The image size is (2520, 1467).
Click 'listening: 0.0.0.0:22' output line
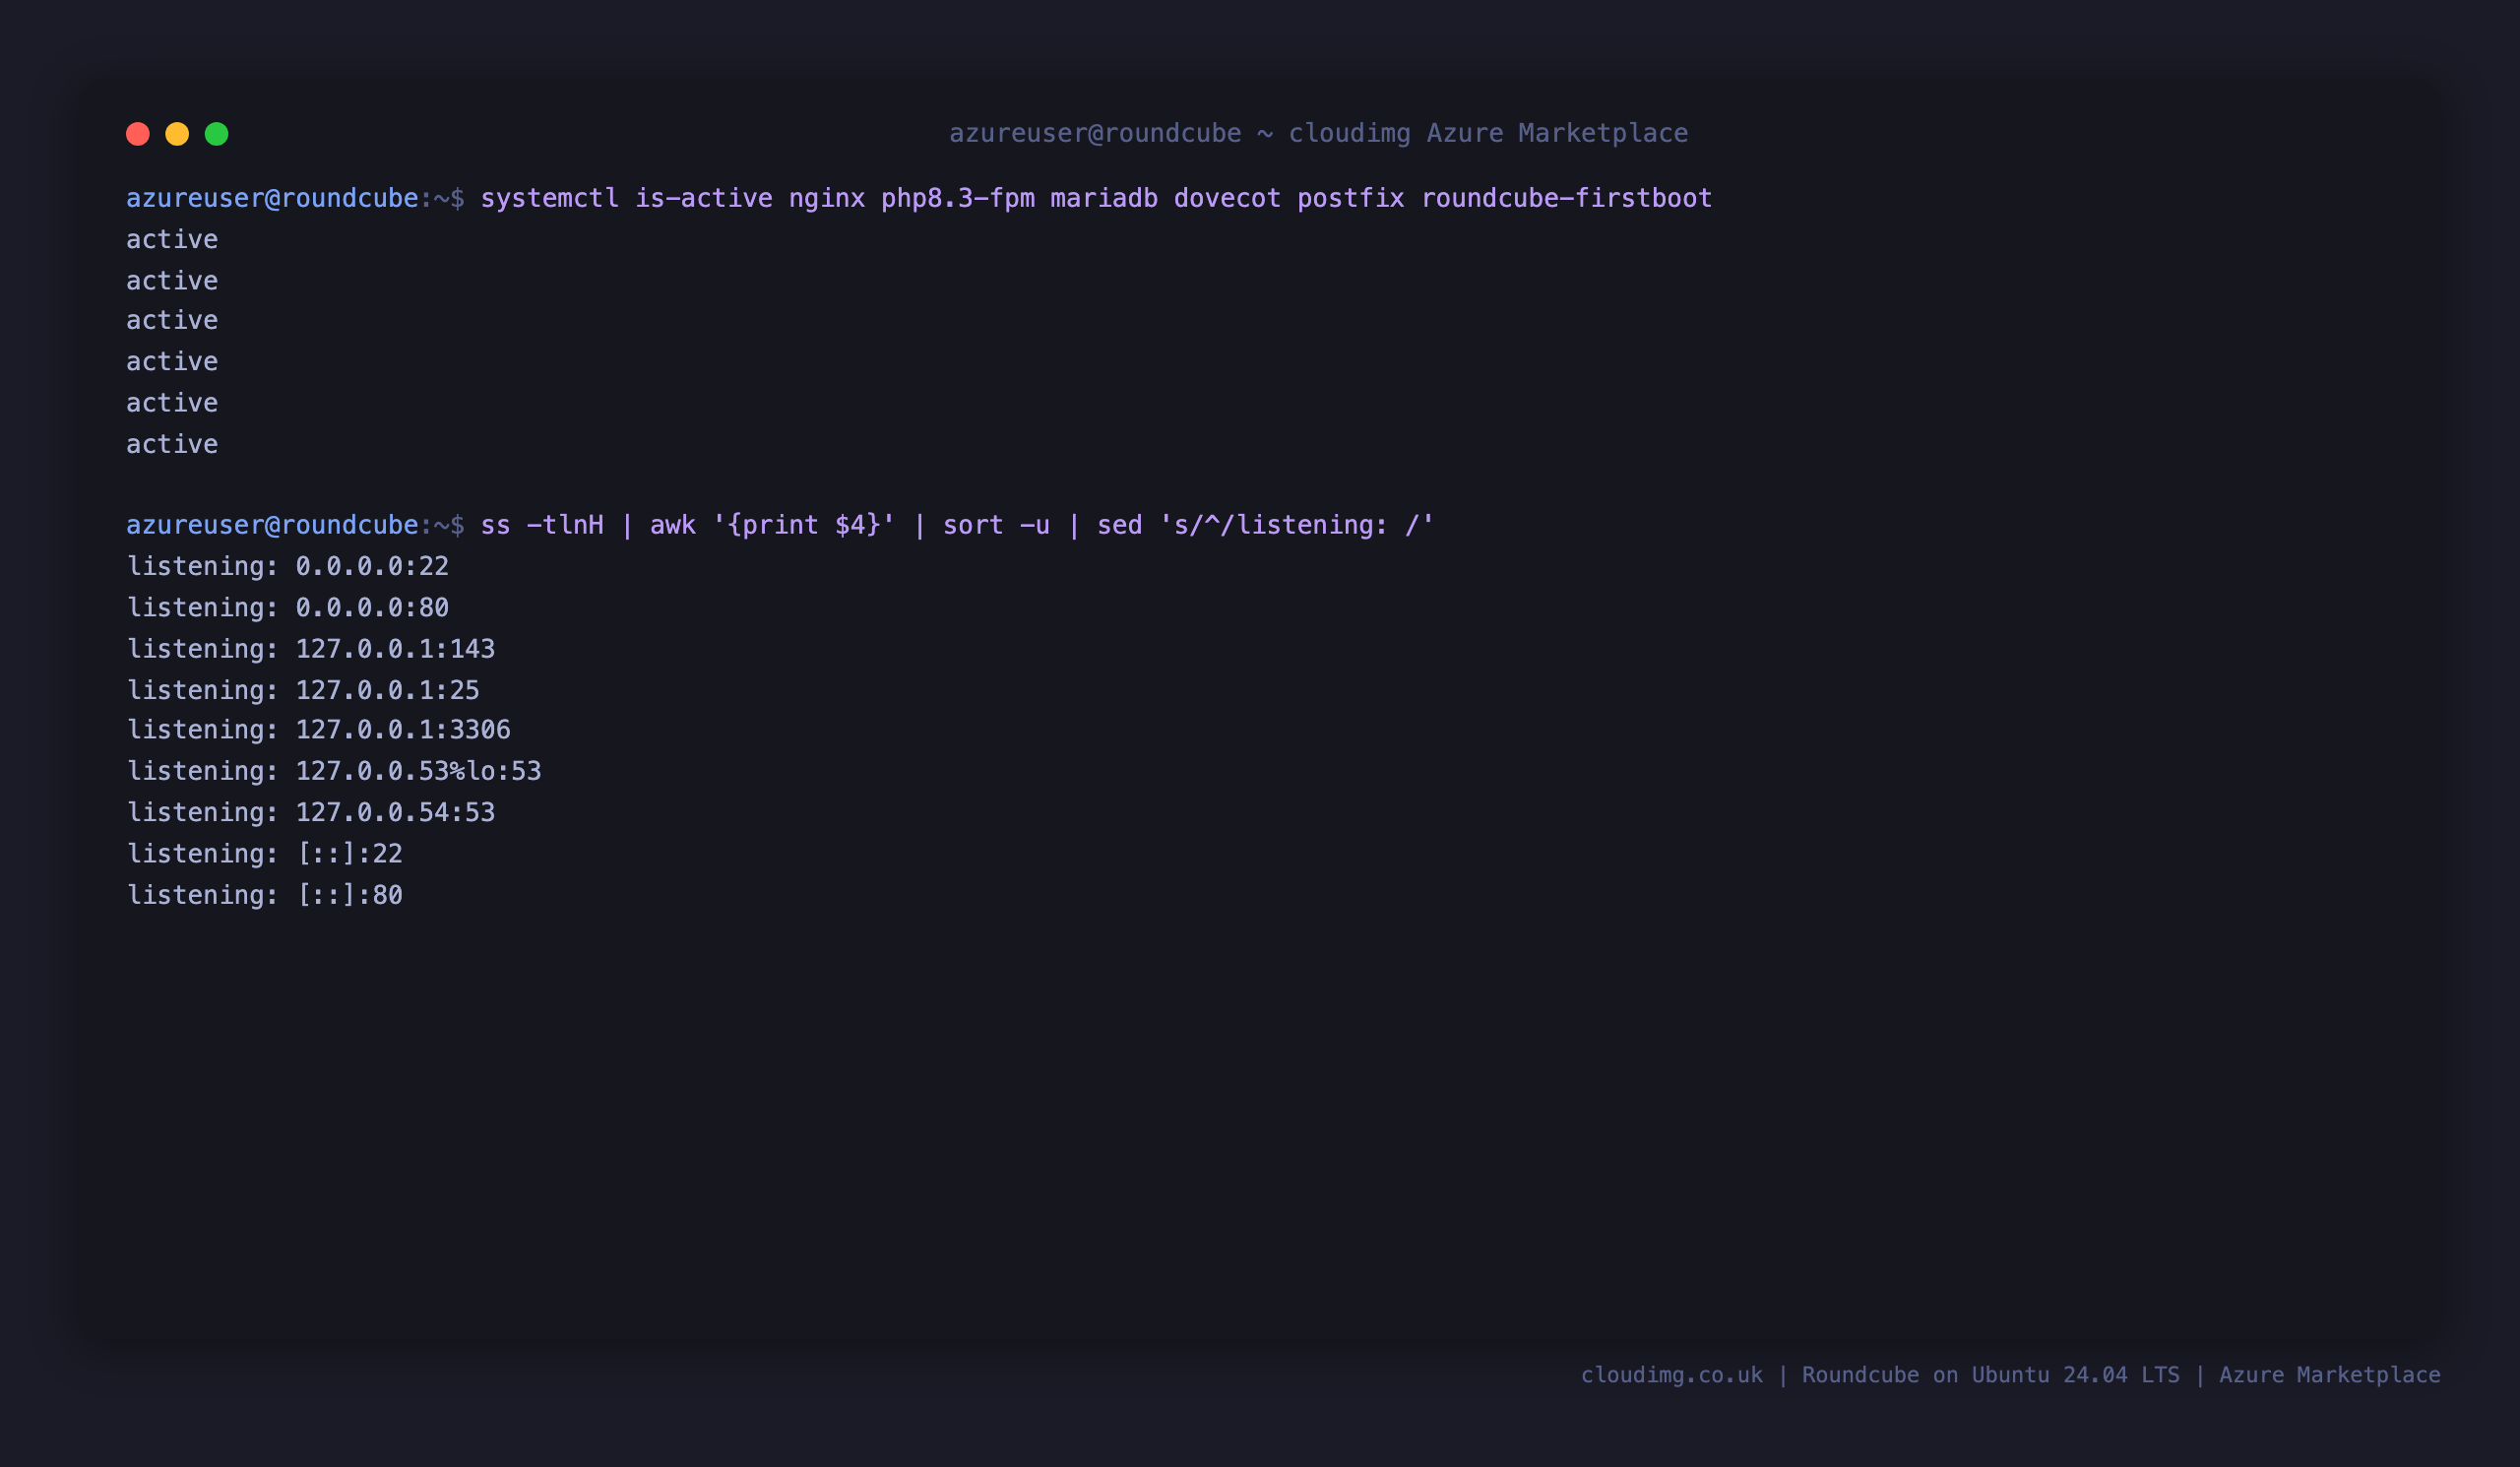coord(288,566)
